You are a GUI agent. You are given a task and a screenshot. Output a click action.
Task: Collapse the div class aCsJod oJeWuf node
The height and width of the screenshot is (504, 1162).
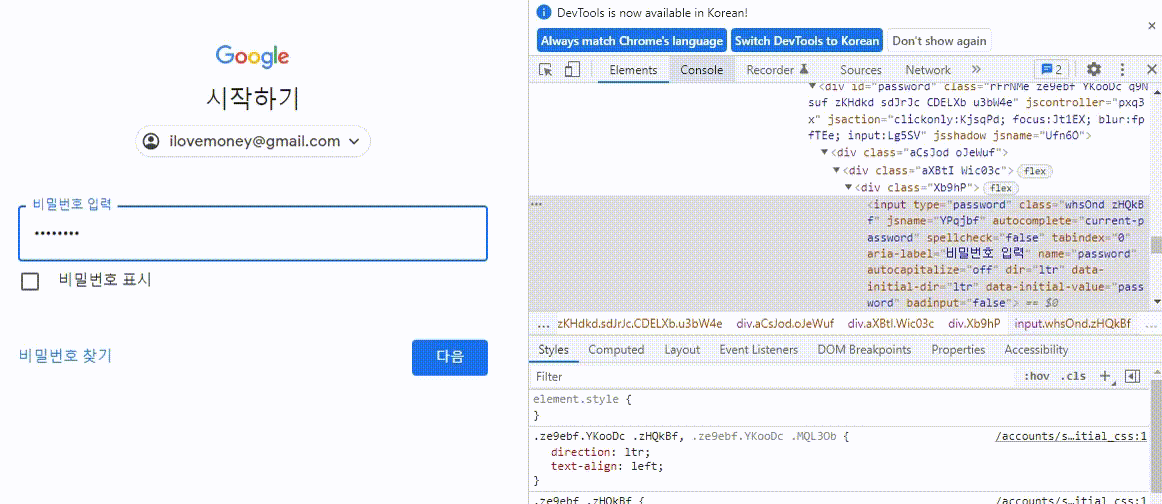coord(825,152)
